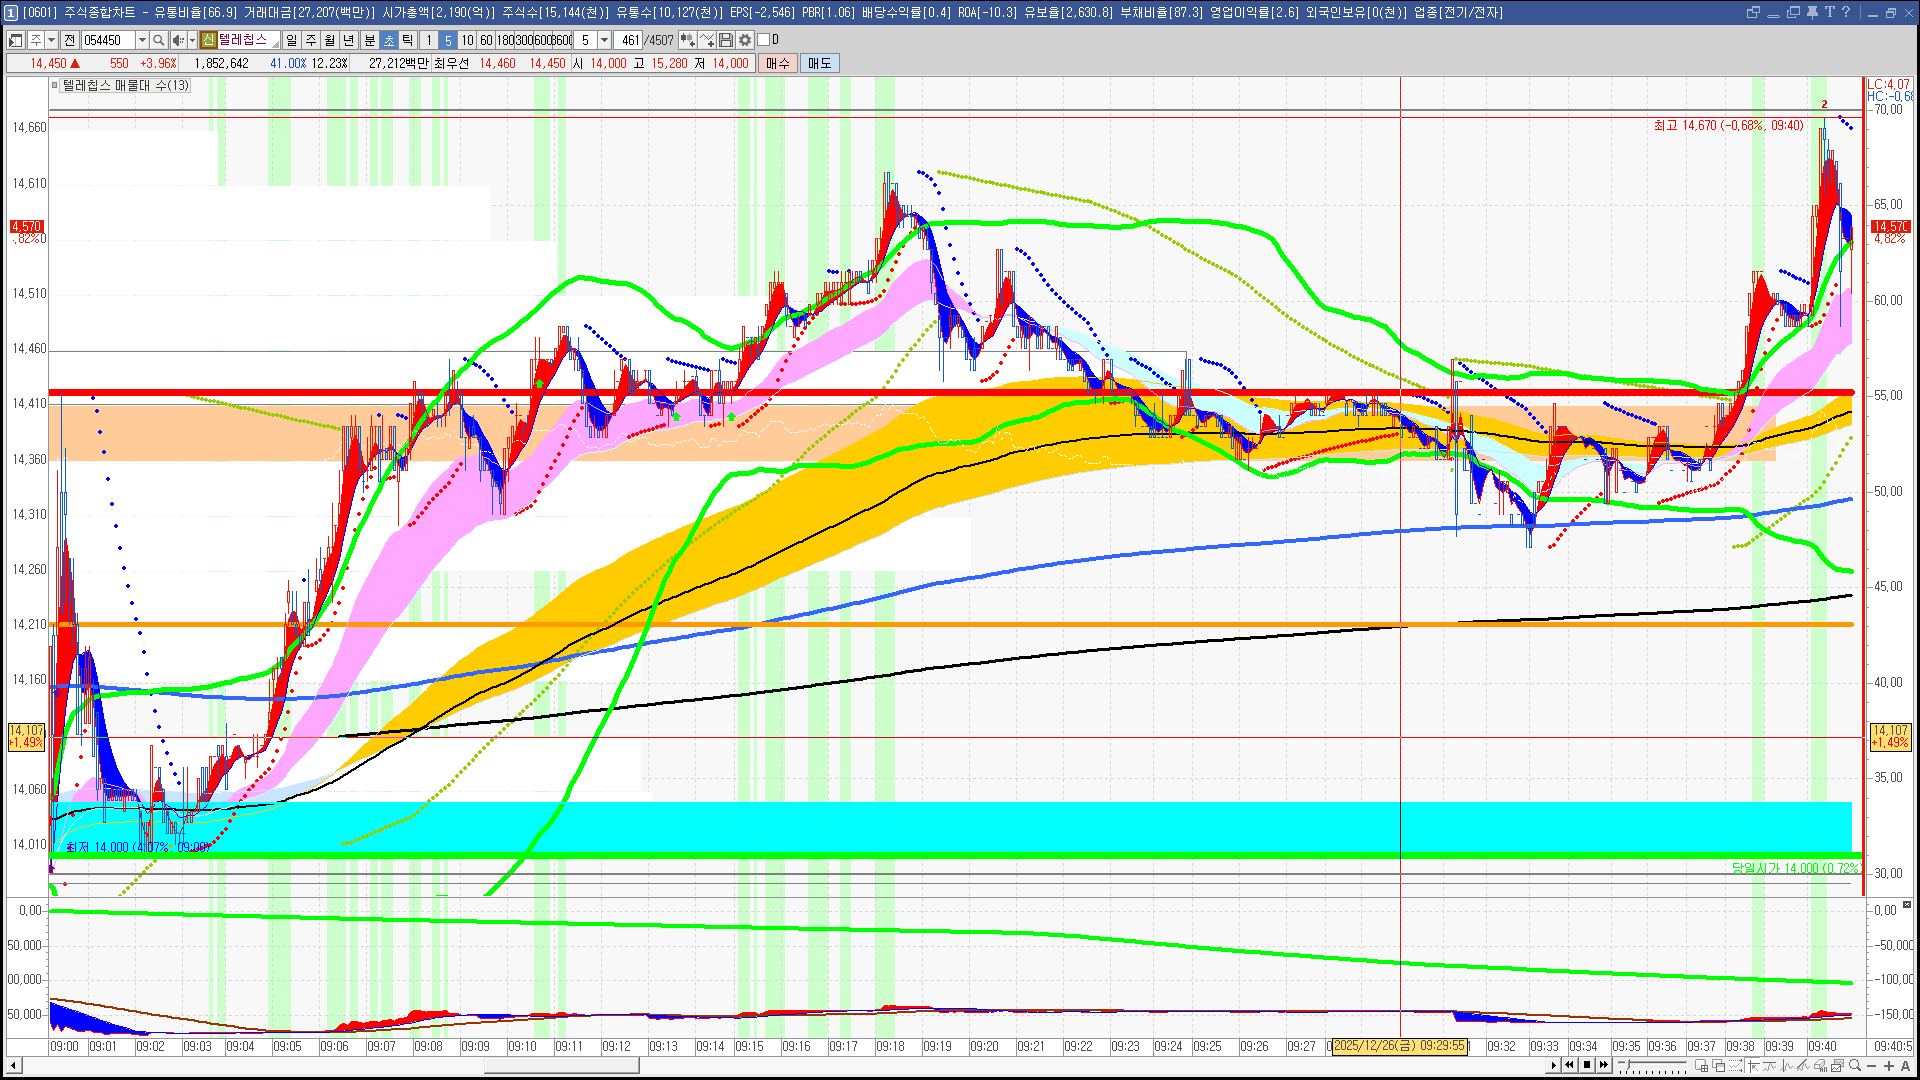Expand the interval value 5 dropdown
1920x1080 pixels.
pyautogui.click(x=604, y=40)
